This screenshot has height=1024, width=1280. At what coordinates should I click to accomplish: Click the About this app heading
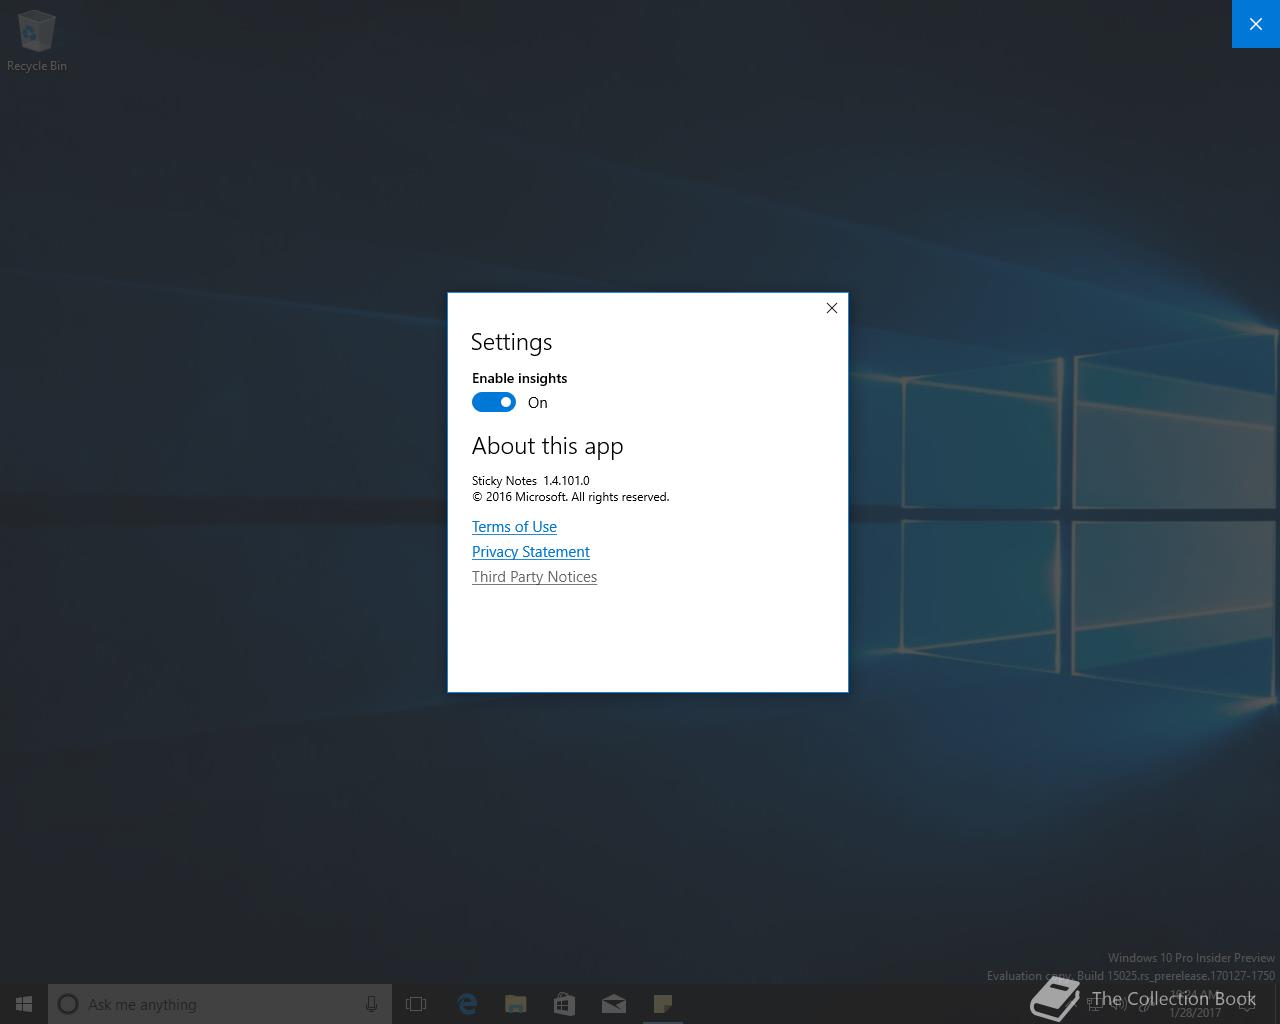coord(547,446)
